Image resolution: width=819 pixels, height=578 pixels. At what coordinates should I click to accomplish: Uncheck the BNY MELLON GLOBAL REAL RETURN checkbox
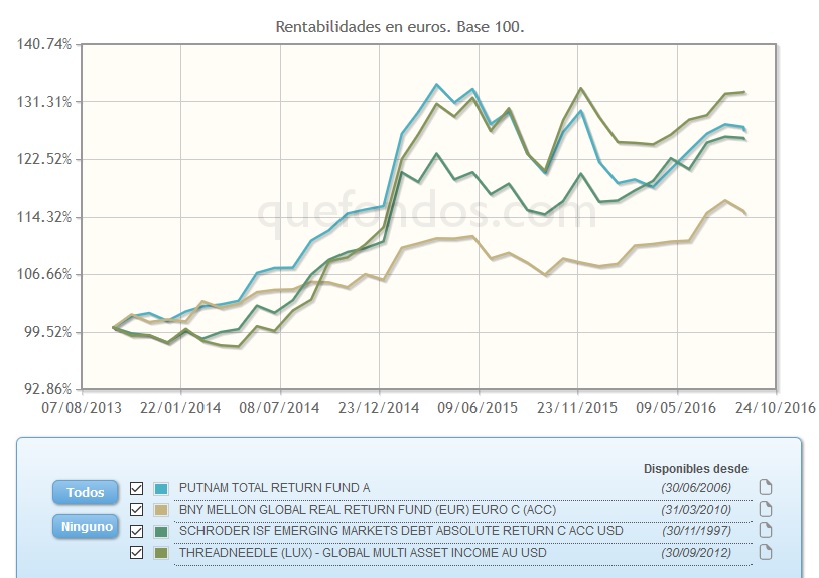click(136, 510)
